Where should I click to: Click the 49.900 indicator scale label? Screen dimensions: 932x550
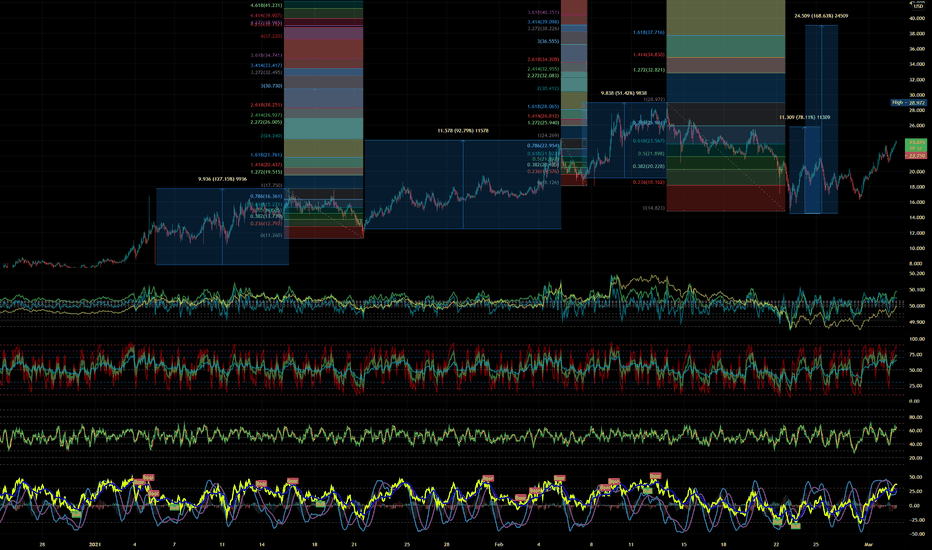(x=917, y=322)
